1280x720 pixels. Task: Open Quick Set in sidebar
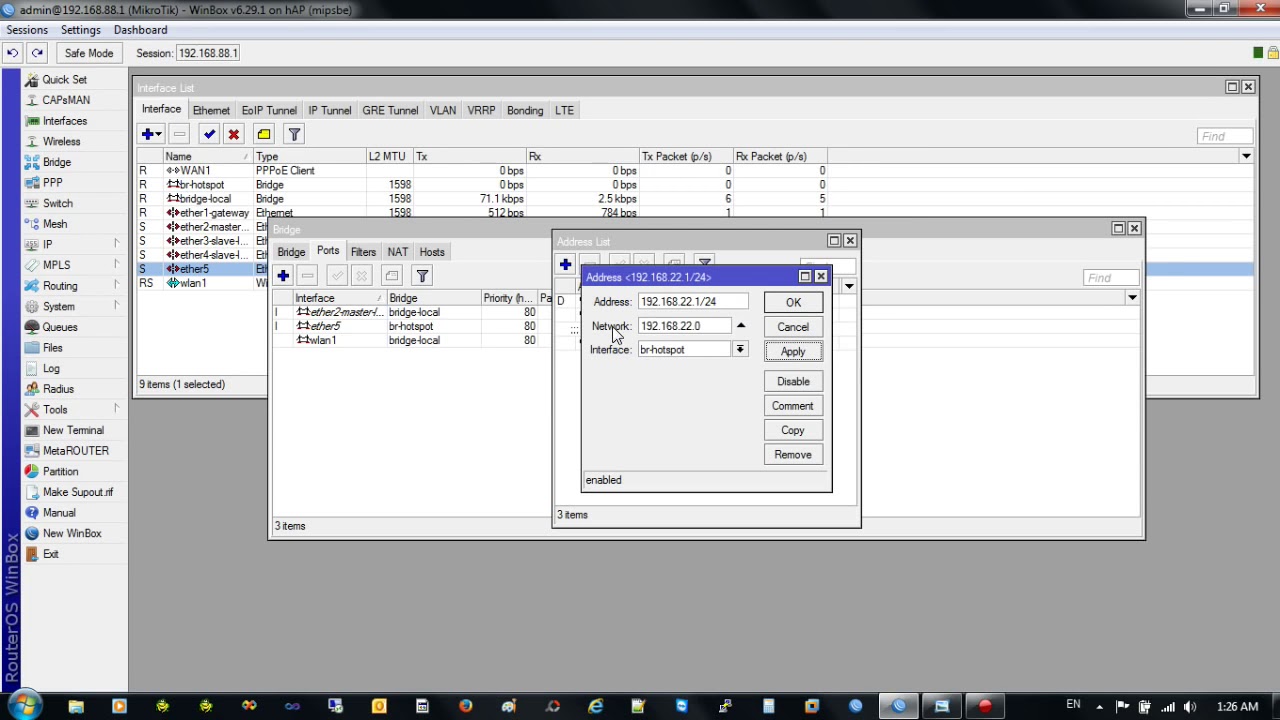pos(64,79)
